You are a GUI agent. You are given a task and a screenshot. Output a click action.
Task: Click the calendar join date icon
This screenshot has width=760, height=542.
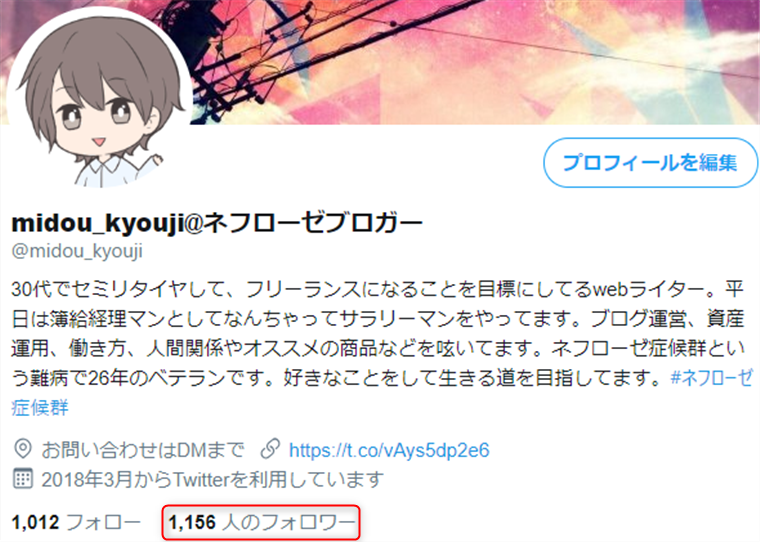[x=23, y=479]
